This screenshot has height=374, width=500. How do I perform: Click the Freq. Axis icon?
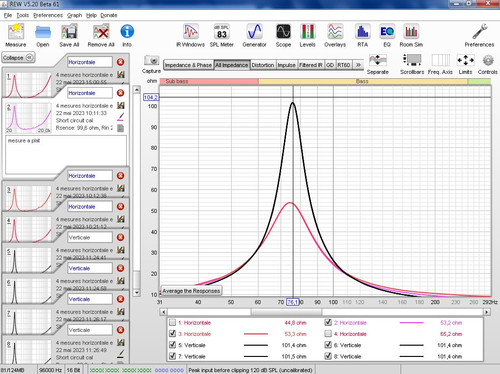pyautogui.click(x=440, y=61)
